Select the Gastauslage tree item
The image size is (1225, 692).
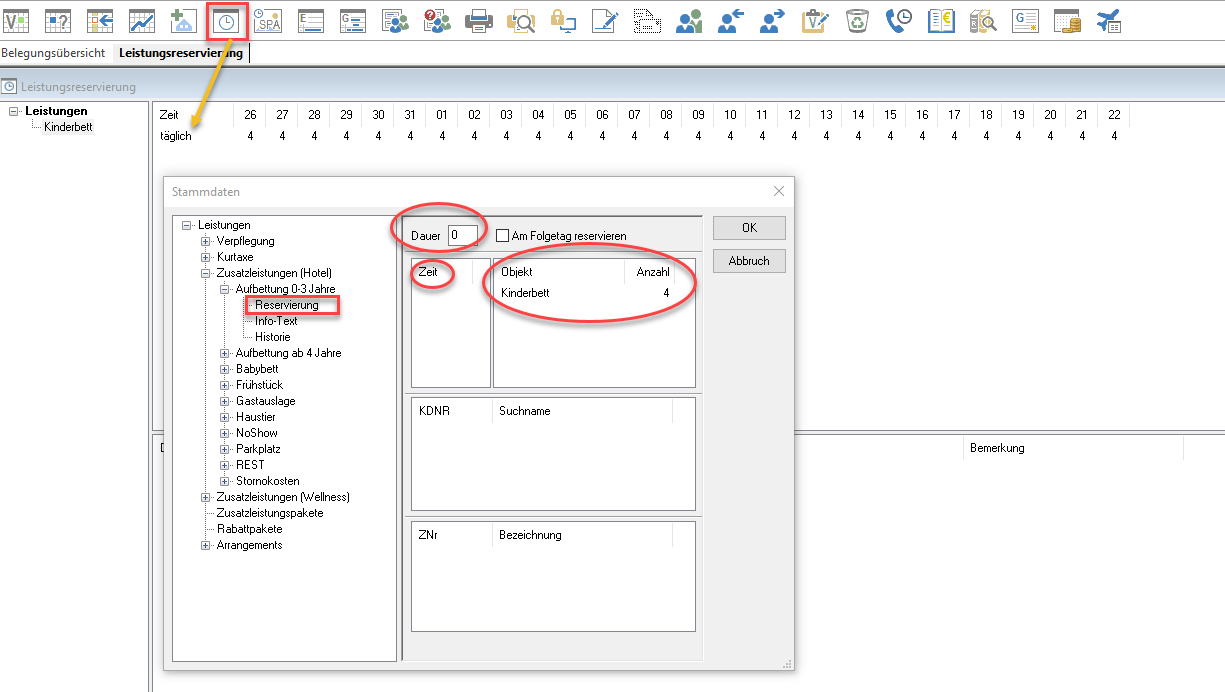(x=265, y=401)
